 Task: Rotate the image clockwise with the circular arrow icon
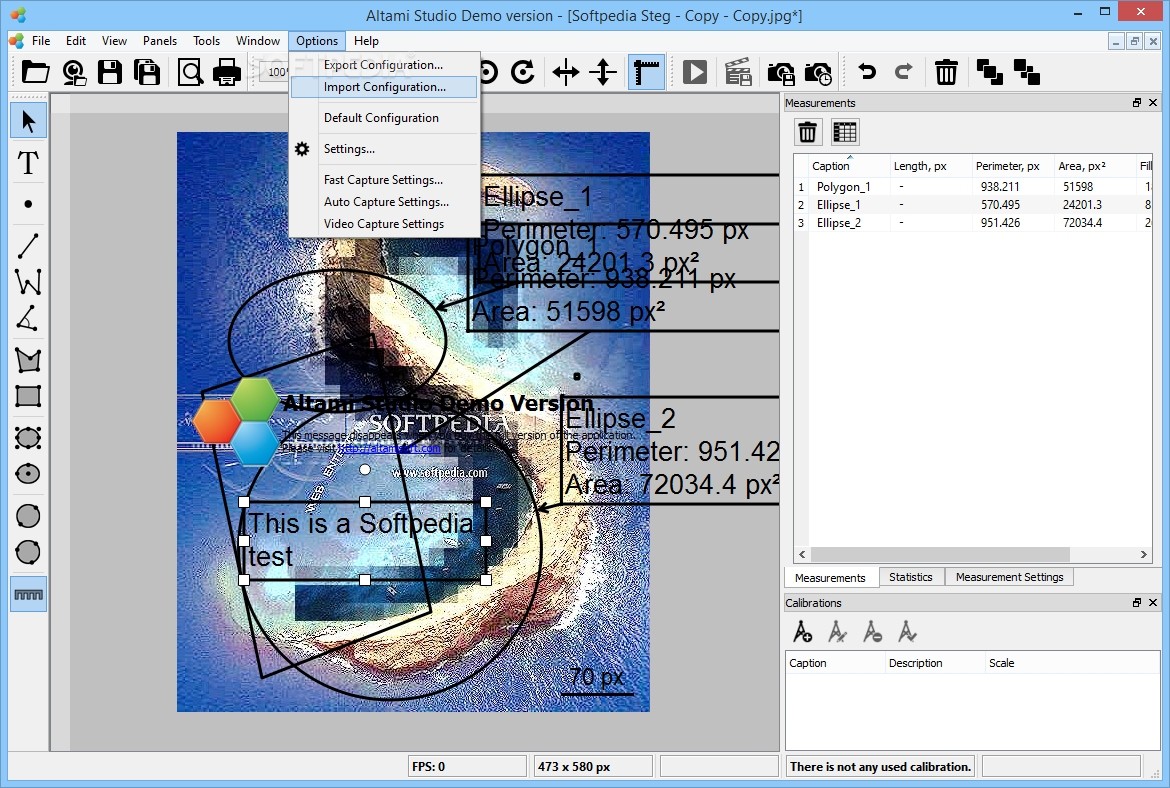pos(523,72)
